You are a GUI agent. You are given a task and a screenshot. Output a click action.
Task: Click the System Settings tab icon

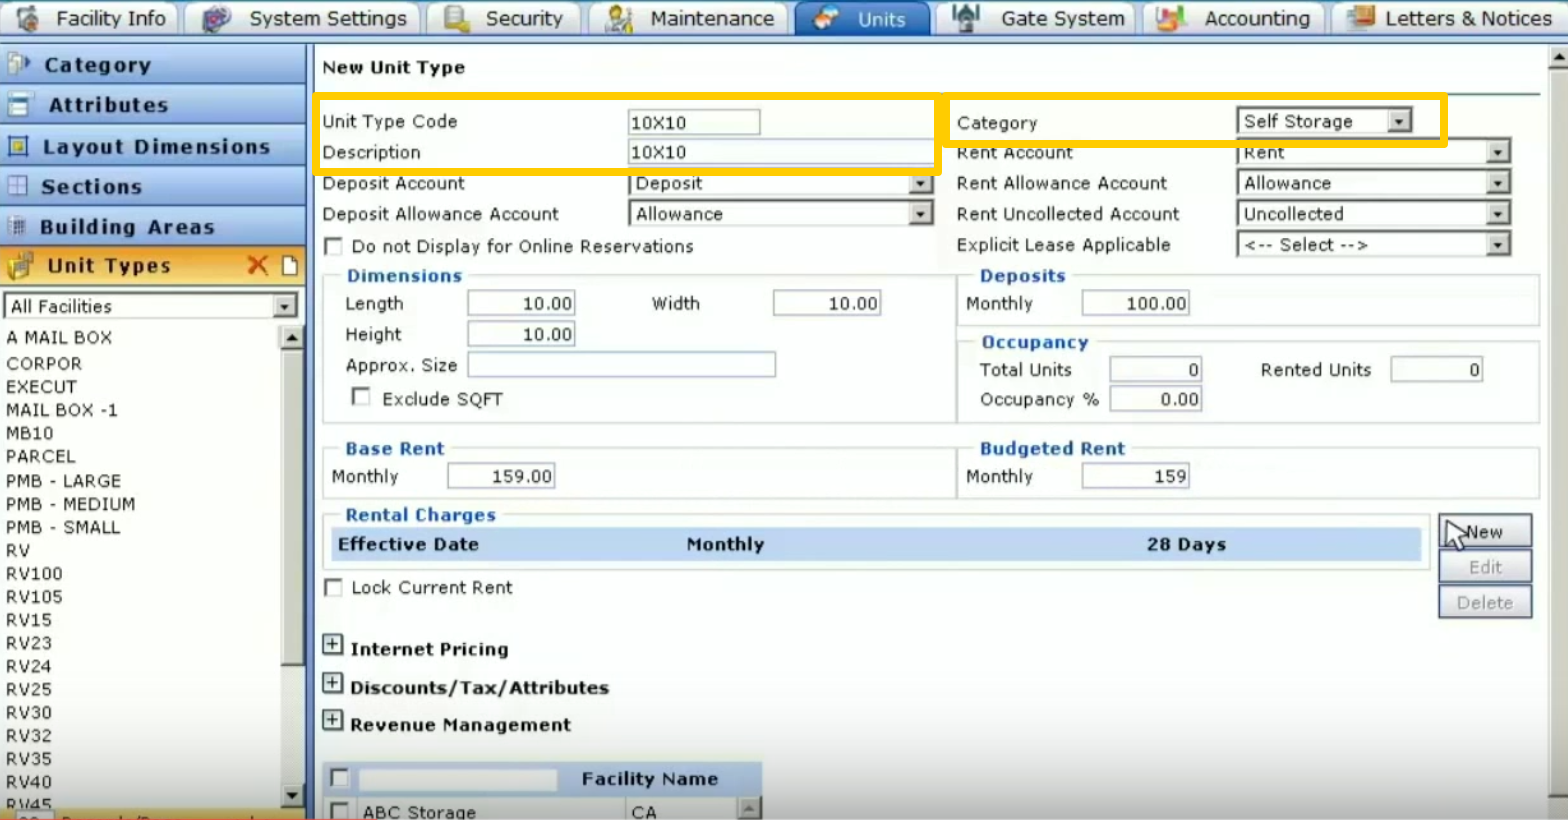pyautogui.click(x=216, y=18)
